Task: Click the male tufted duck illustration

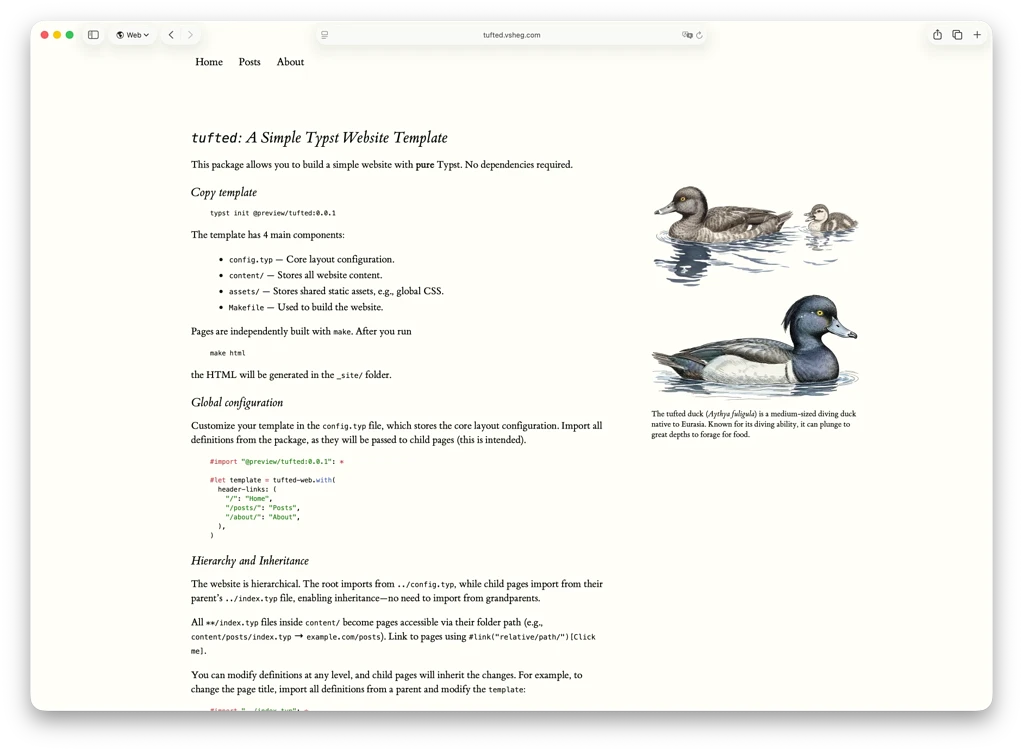Action: 756,346
